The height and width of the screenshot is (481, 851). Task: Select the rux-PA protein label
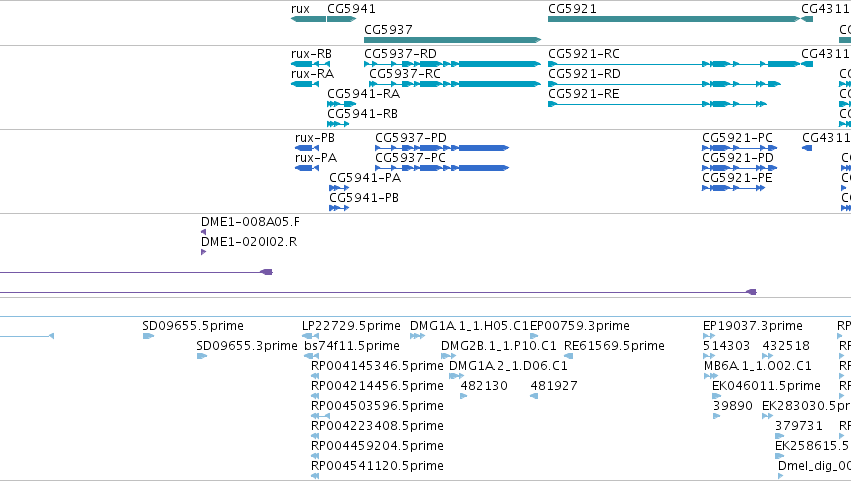pyautogui.click(x=316, y=158)
